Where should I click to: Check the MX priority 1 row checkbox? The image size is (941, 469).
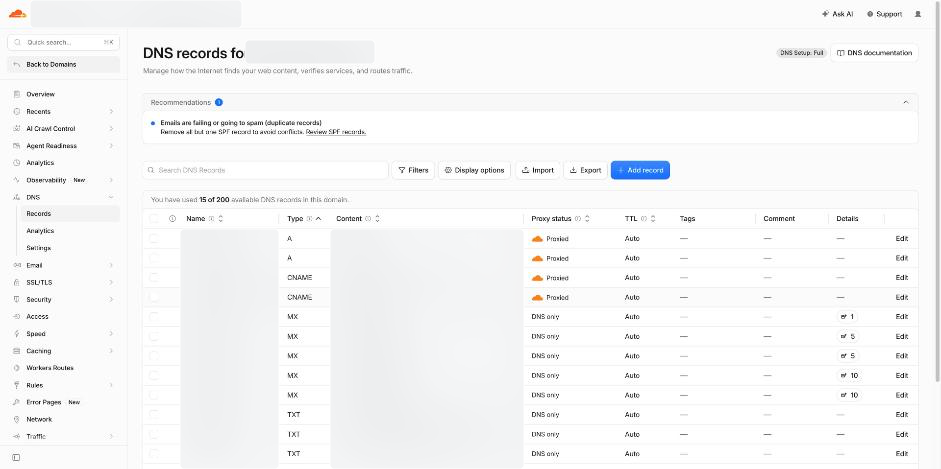[154, 317]
